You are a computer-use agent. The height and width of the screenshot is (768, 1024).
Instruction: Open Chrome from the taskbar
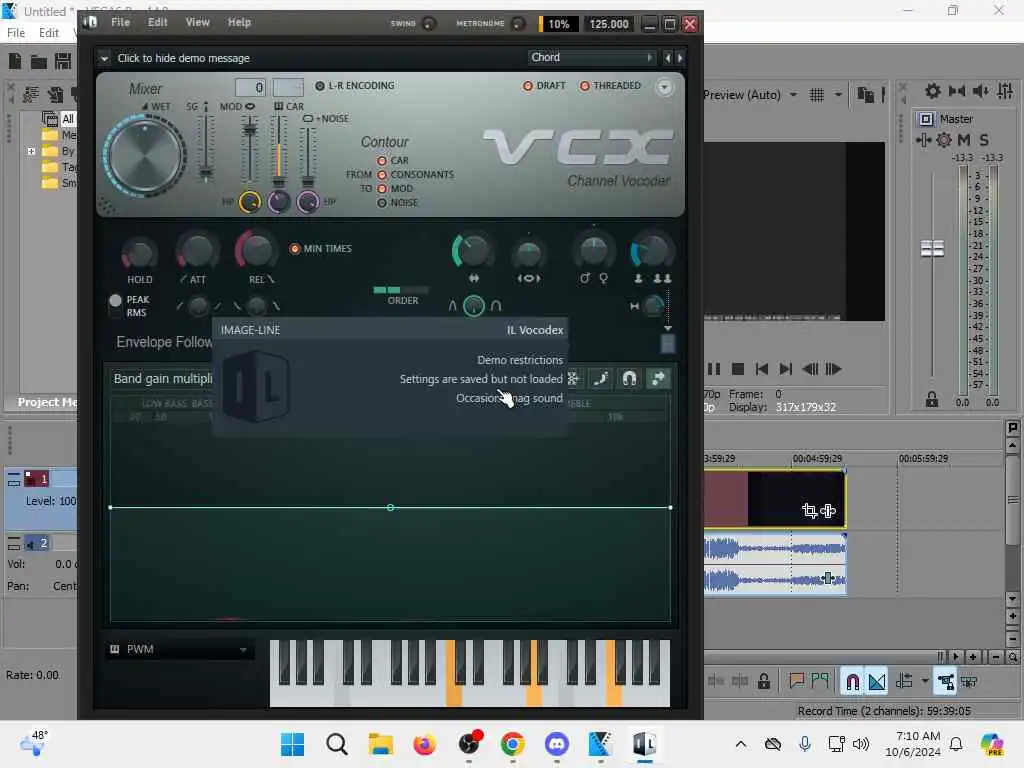513,744
